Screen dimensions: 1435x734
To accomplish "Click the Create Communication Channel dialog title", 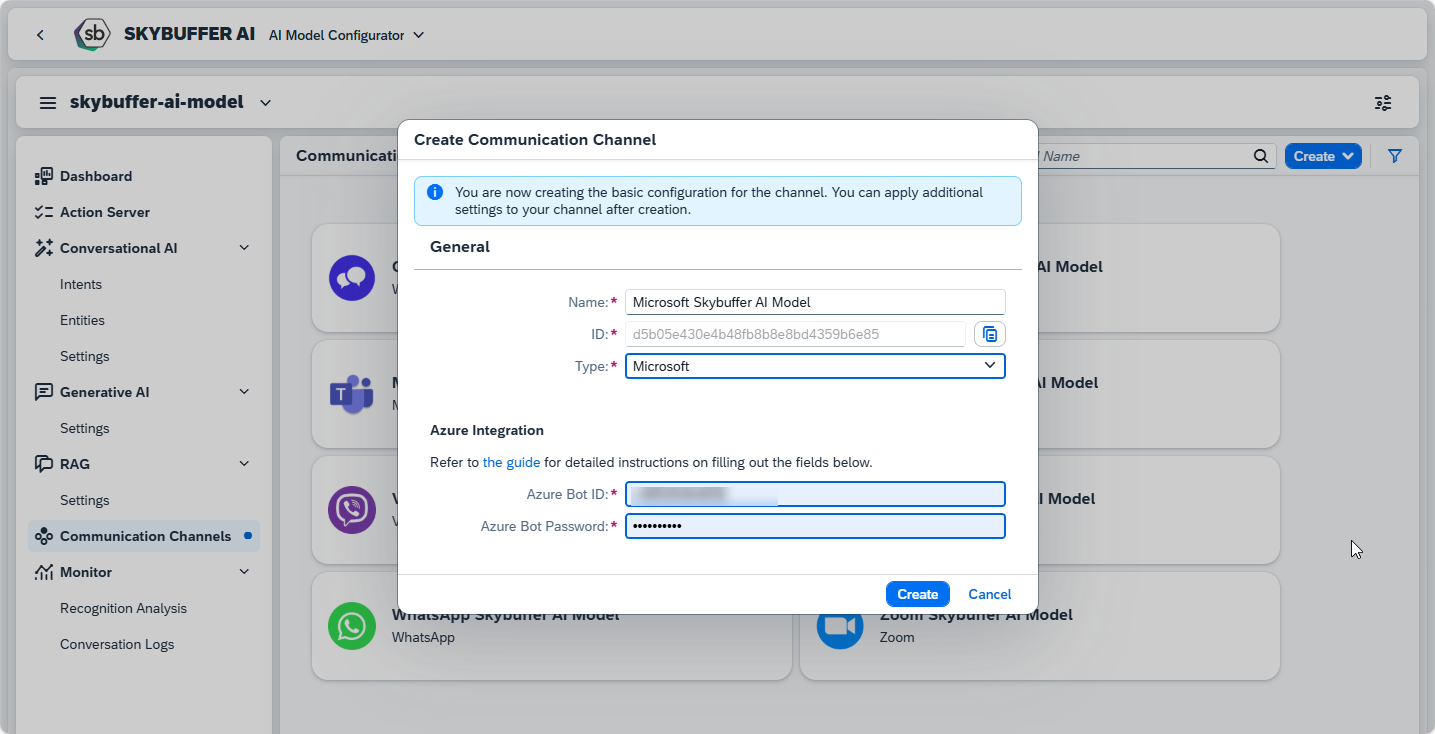I will pos(535,140).
